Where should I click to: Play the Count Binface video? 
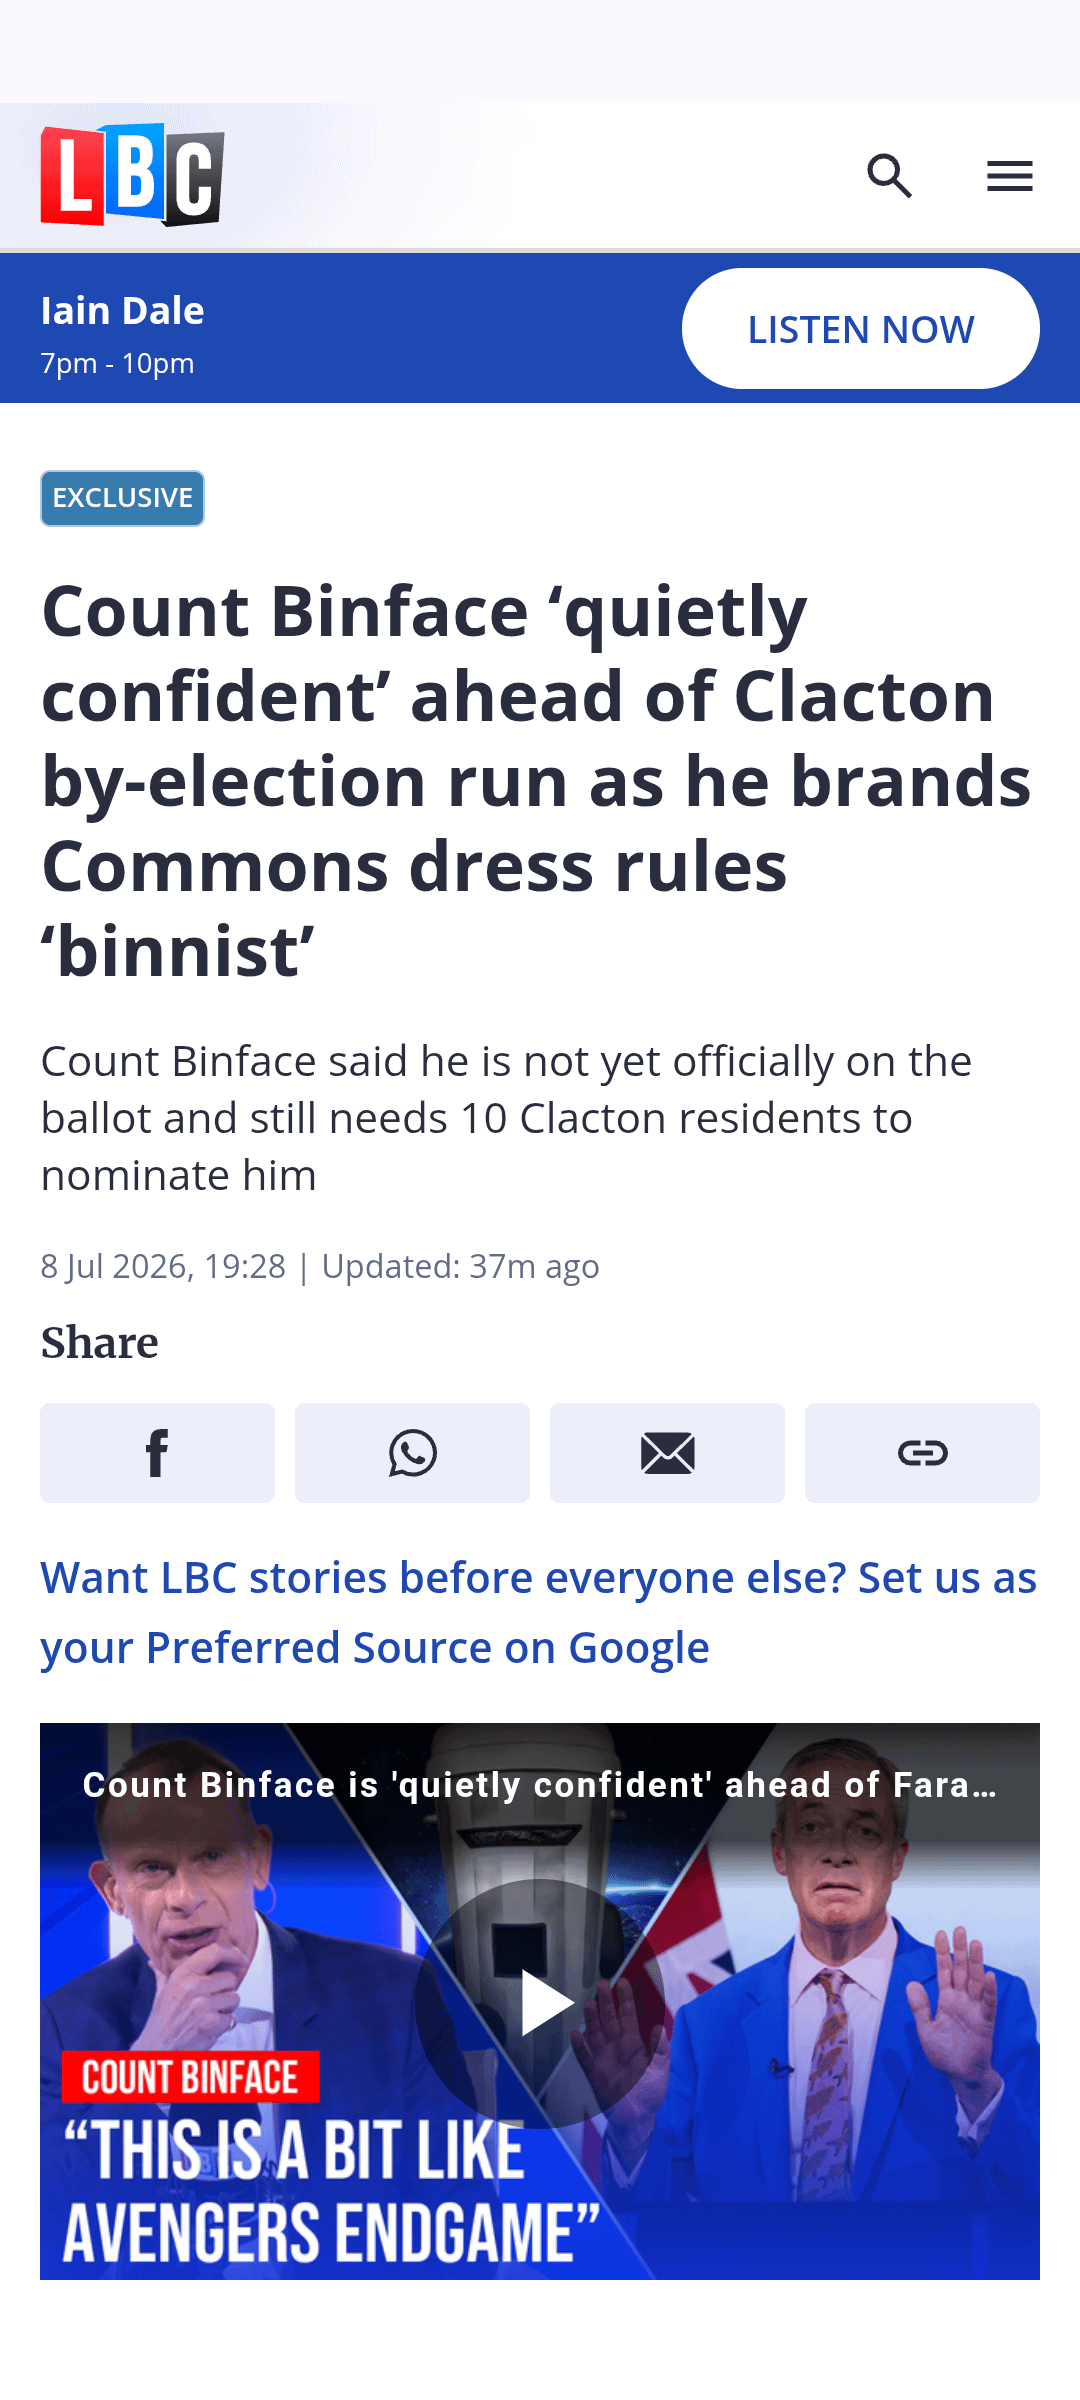coord(541,2003)
